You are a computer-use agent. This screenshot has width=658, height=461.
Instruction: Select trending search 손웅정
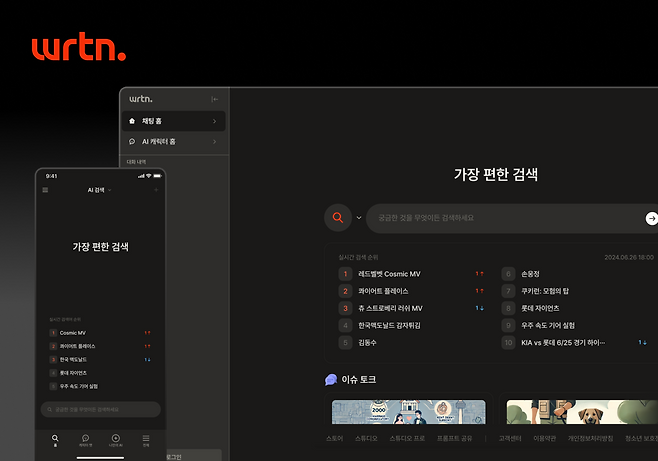pyautogui.click(x=530, y=274)
